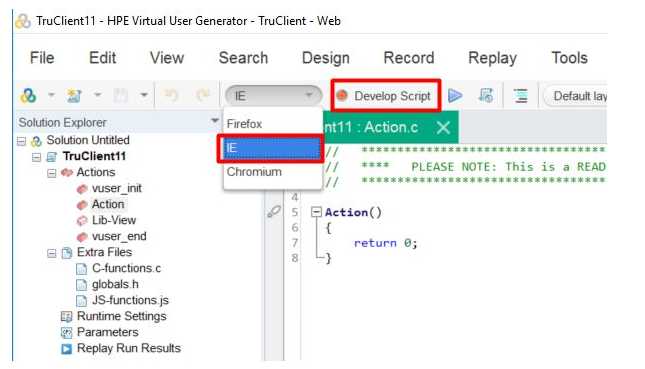Open the Search menu
This screenshot has height=369, width=645.
[243, 58]
